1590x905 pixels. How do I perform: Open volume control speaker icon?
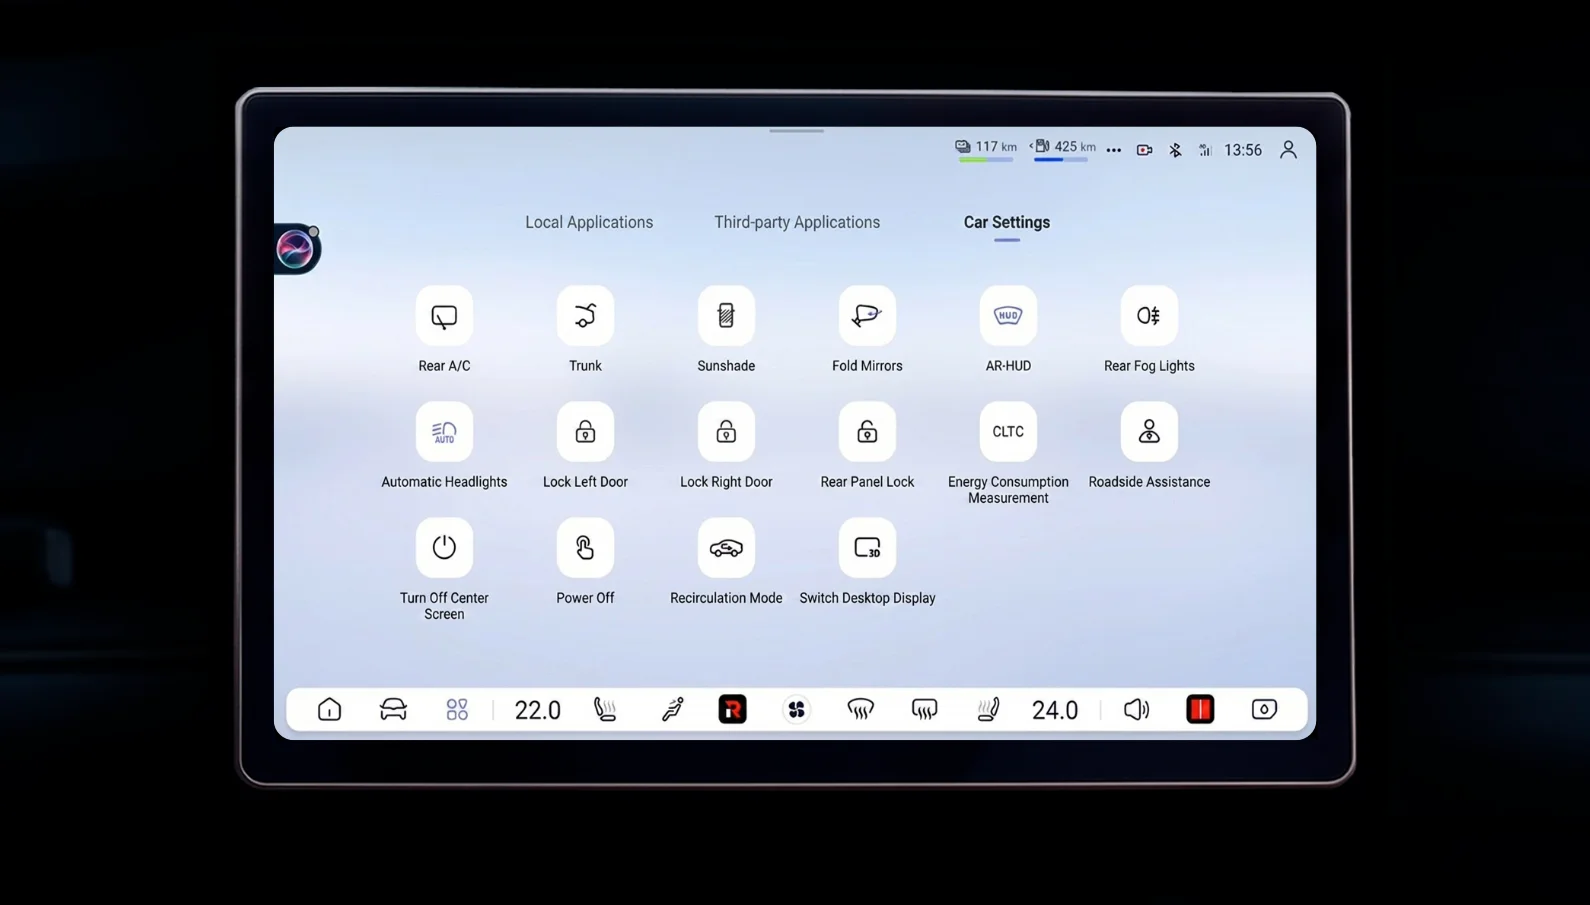1136,710
